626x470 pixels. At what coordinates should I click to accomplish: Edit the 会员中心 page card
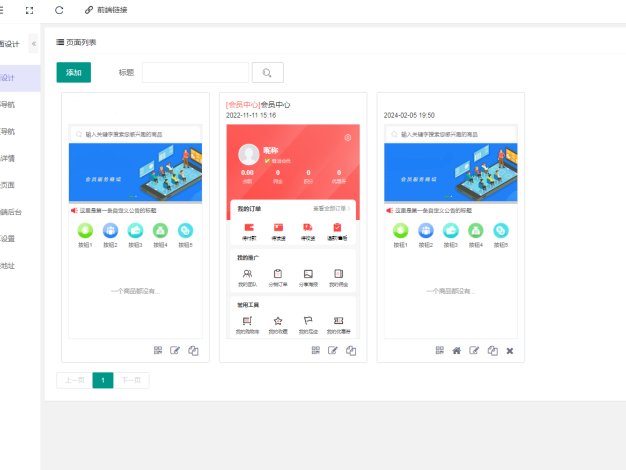pos(333,350)
